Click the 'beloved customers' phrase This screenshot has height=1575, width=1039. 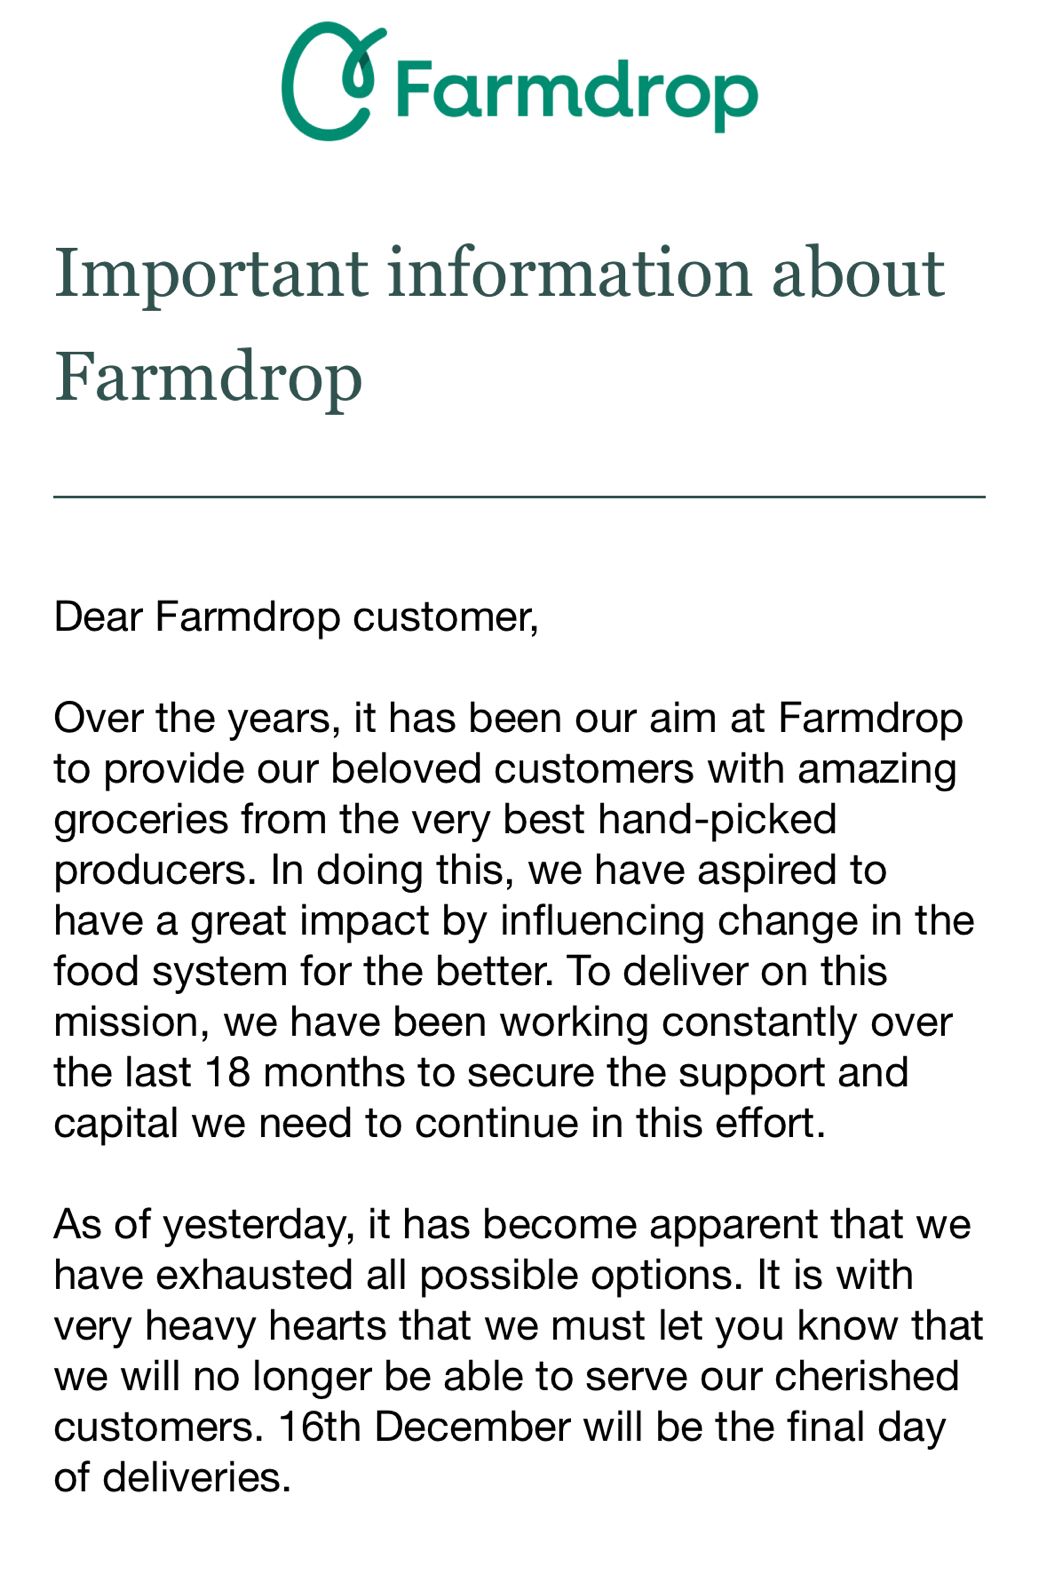pyautogui.click(x=512, y=769)
